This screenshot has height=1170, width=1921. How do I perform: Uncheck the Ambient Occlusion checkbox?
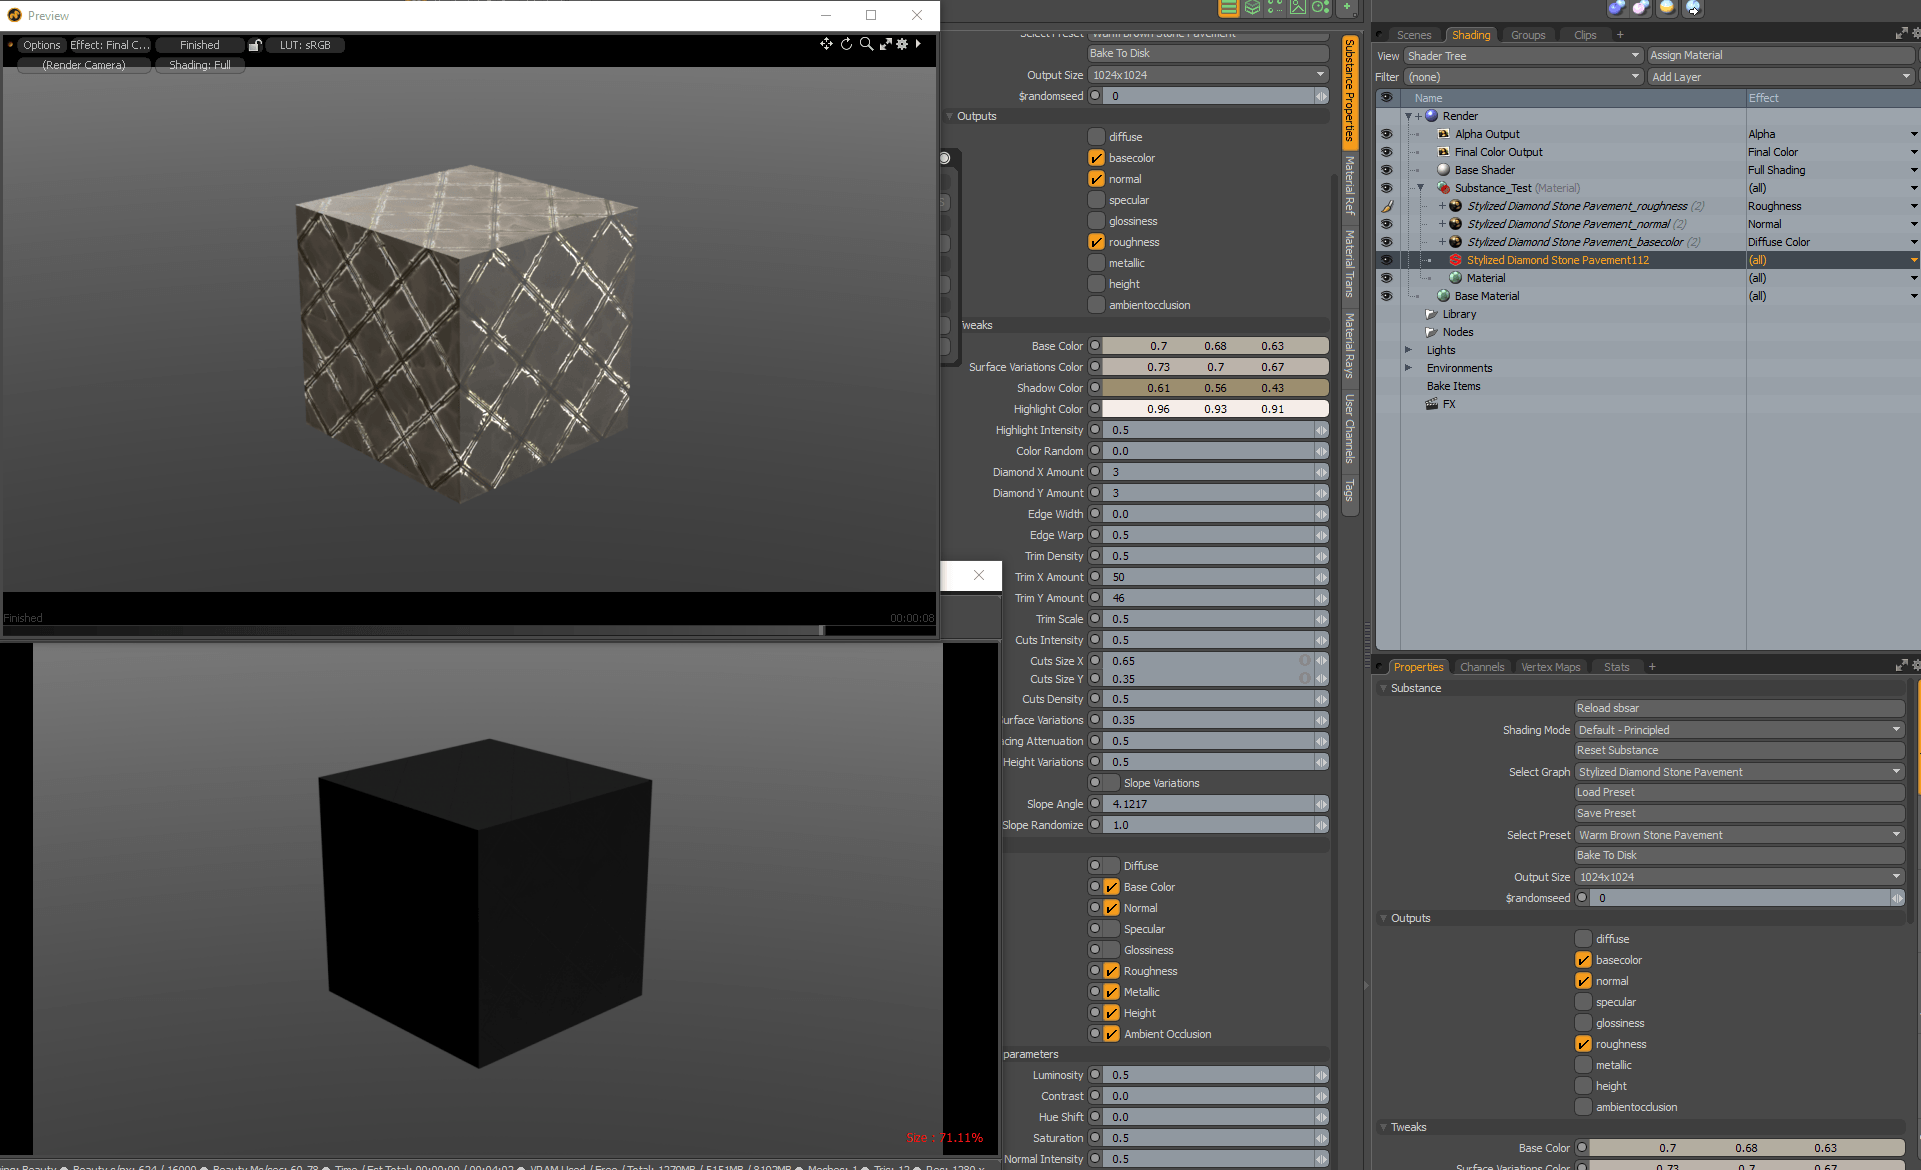point(1111,1034)
